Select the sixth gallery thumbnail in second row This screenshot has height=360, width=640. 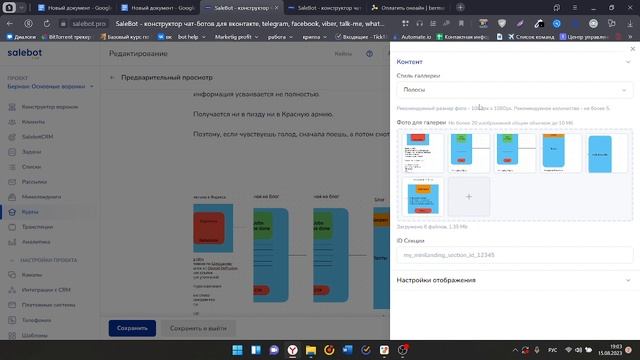422,197
